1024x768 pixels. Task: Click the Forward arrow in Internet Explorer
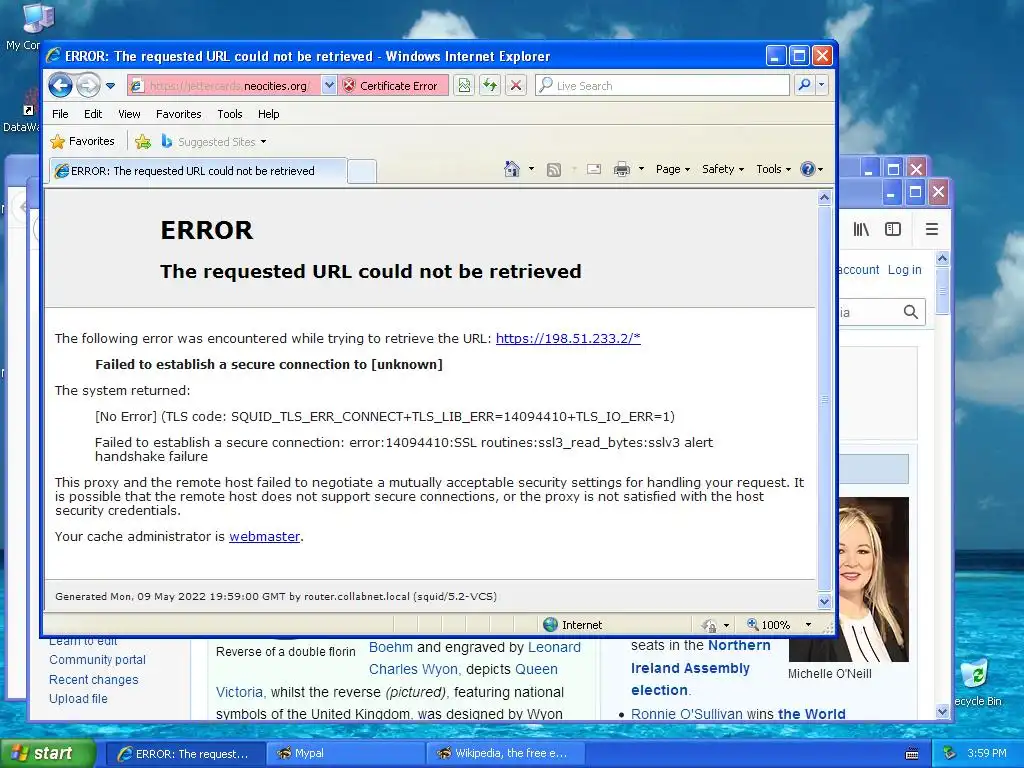[x=88, y=86]
